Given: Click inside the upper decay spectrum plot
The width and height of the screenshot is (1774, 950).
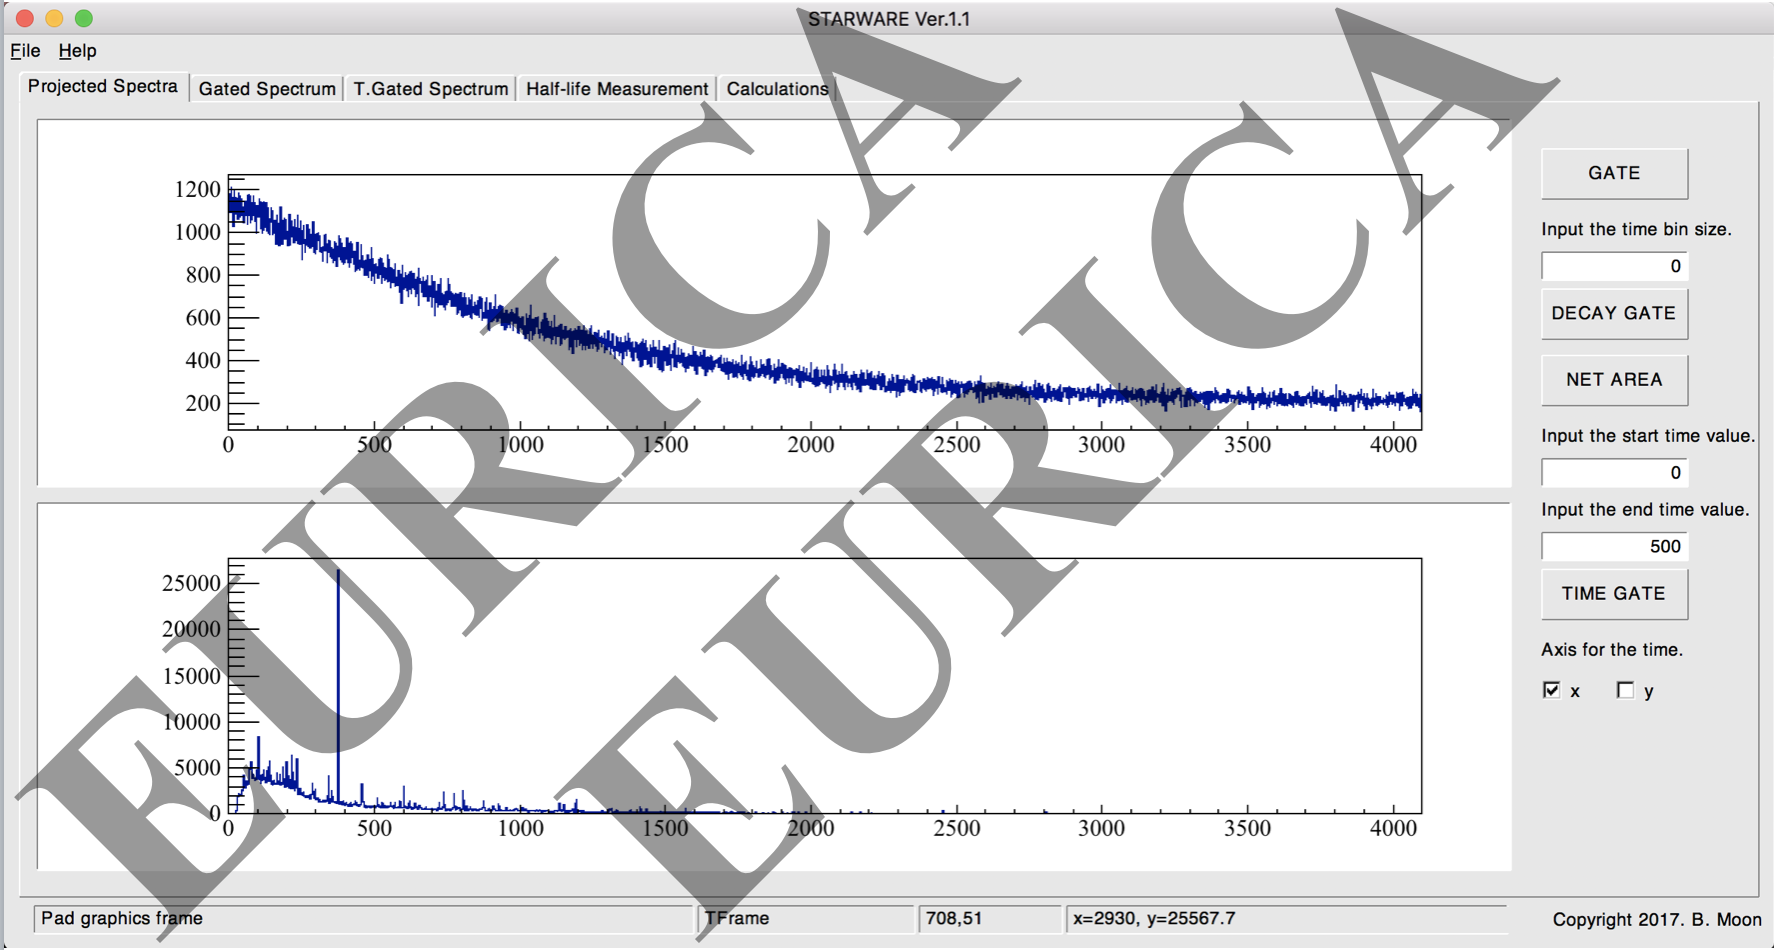Looking at the screenshot, I should click(824, 302).
